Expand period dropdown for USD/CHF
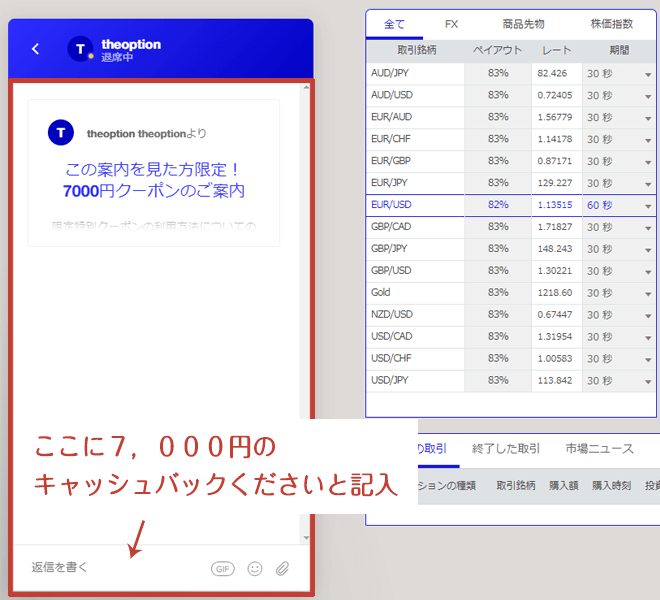Image resolution: width=660 pixels, height=600 pixels. coord(648,360)
